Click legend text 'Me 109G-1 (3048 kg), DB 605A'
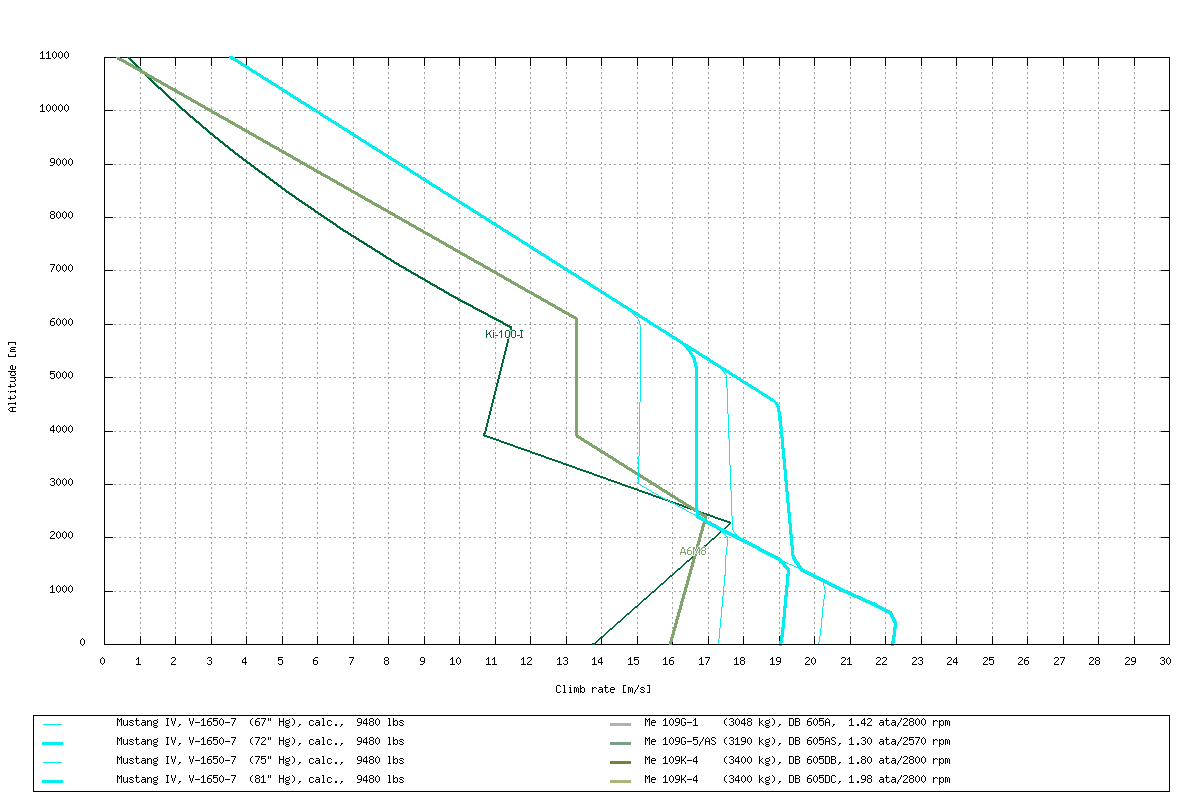 tap(737, 722)
